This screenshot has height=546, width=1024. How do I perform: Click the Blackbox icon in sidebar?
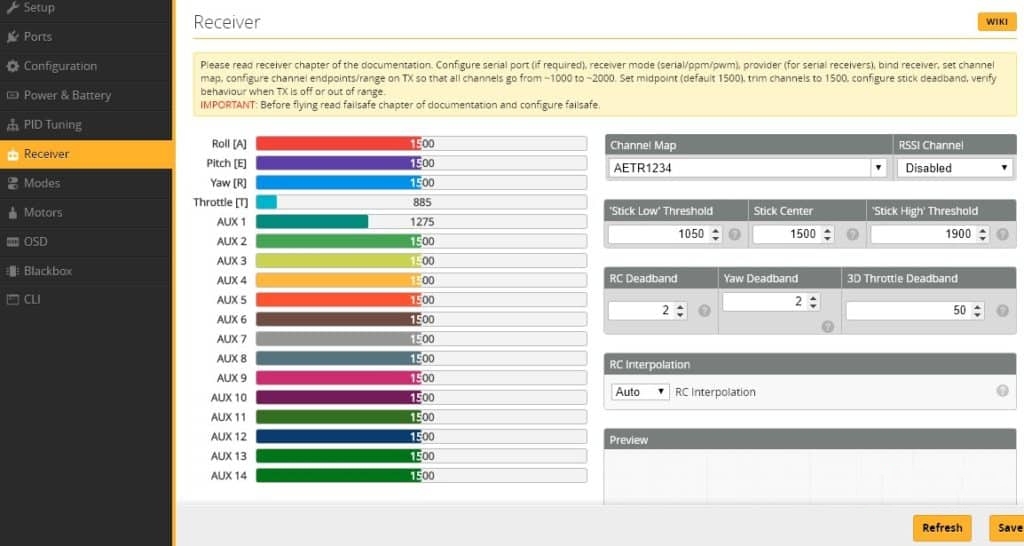pyautogui.click(x=12, y=271)
